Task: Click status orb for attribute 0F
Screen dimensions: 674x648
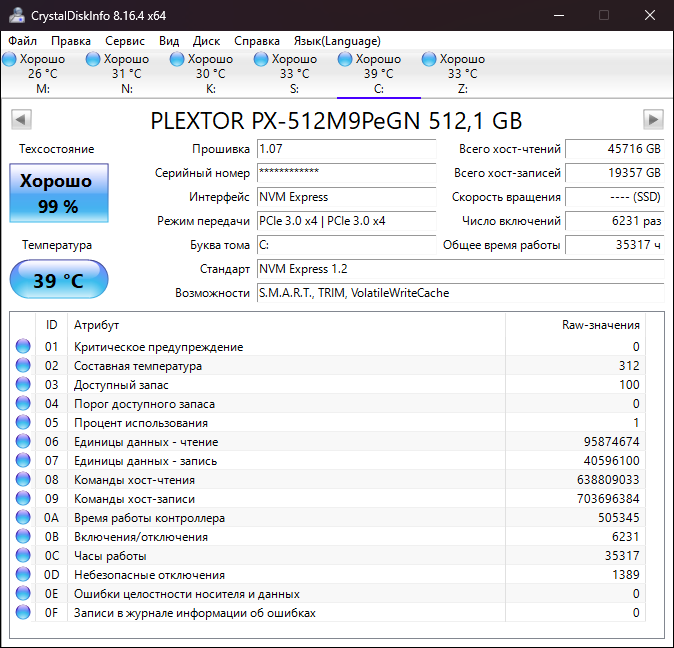Action: [23, 612]
